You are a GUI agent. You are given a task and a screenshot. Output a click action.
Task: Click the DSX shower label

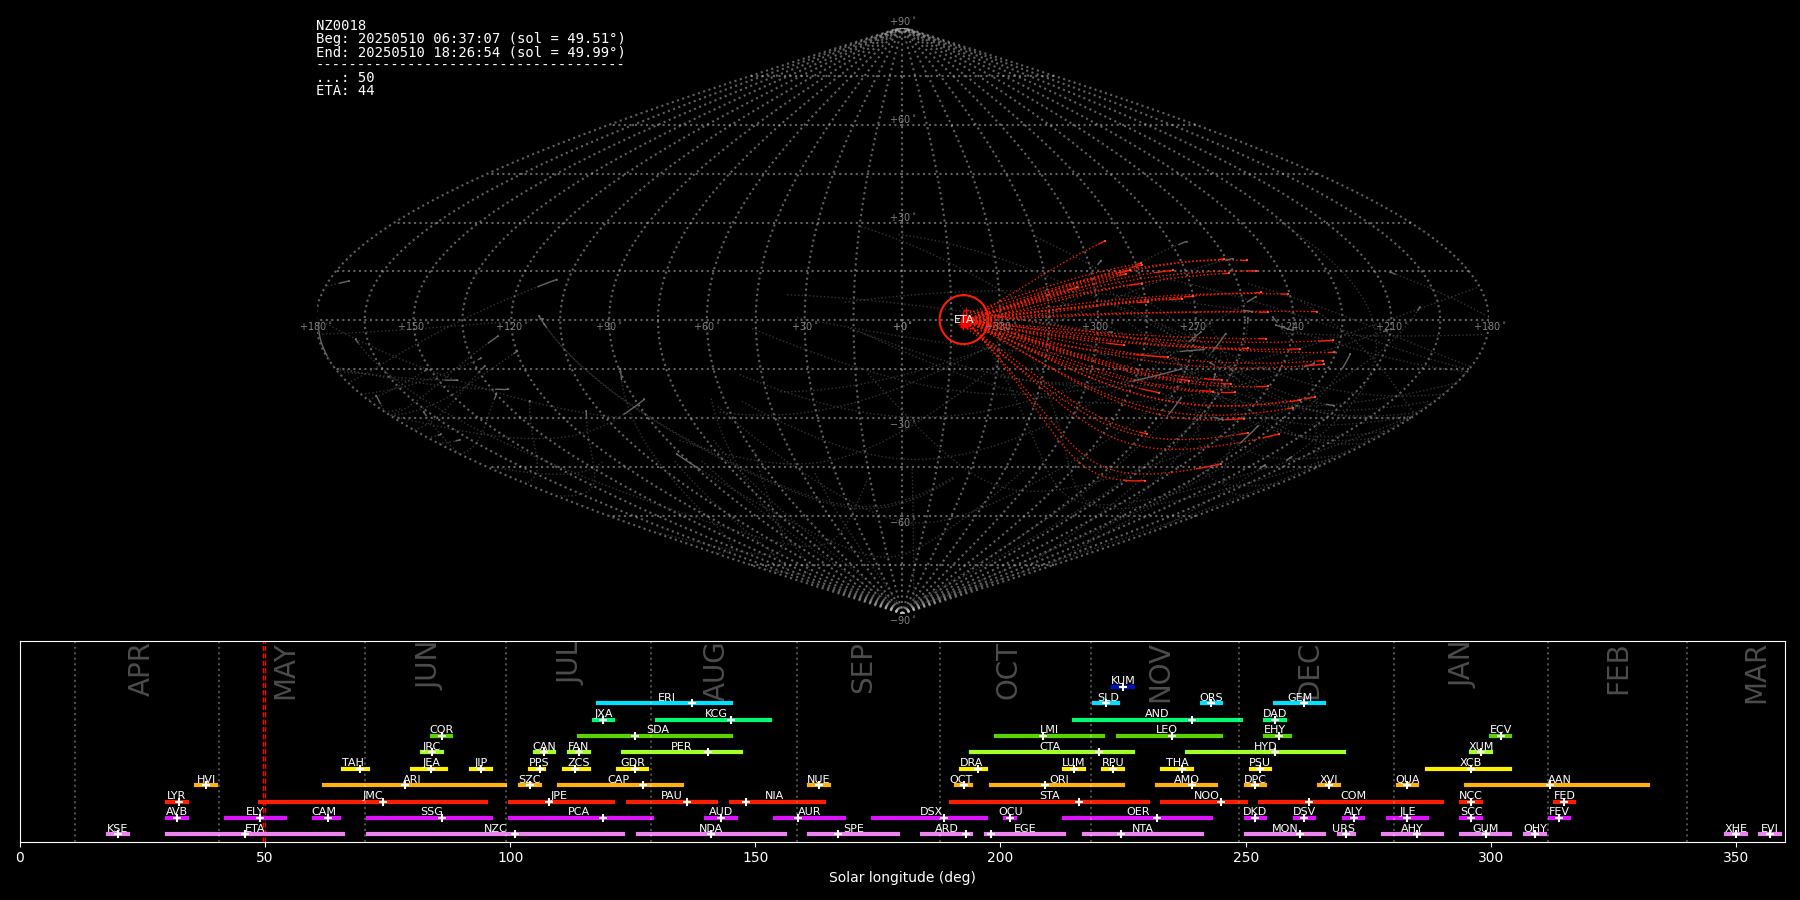coord(931,812)
